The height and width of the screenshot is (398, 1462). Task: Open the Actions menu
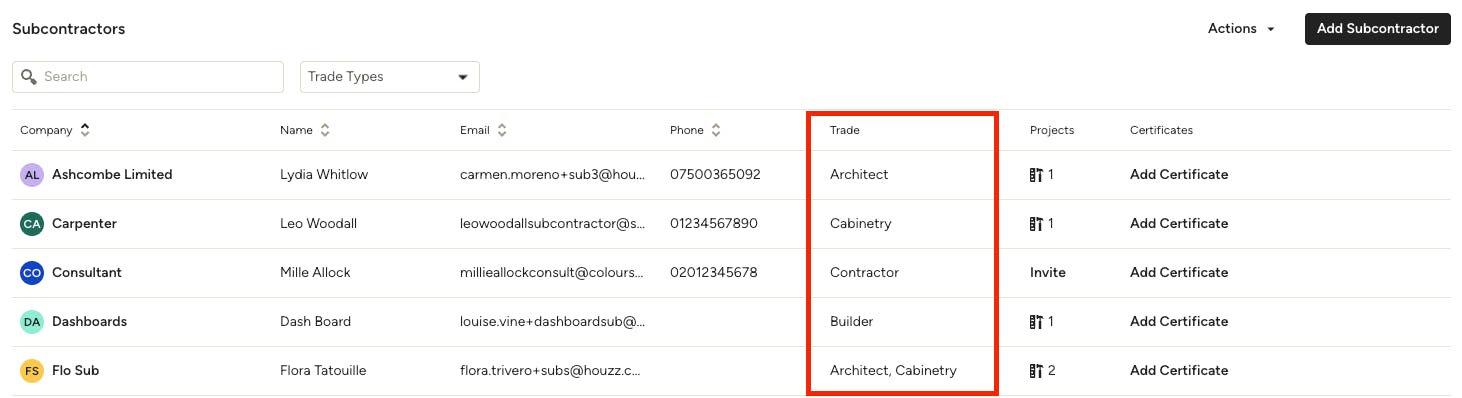pos(1242,28)
